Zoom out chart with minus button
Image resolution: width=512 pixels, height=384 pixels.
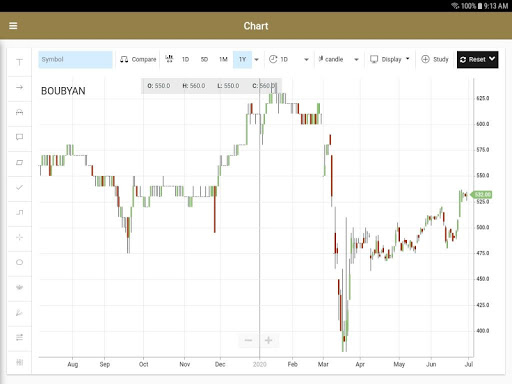pos(248,340)
